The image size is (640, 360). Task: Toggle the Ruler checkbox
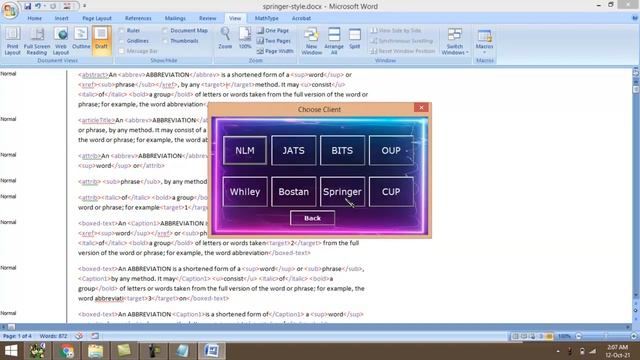click(122, 31)
